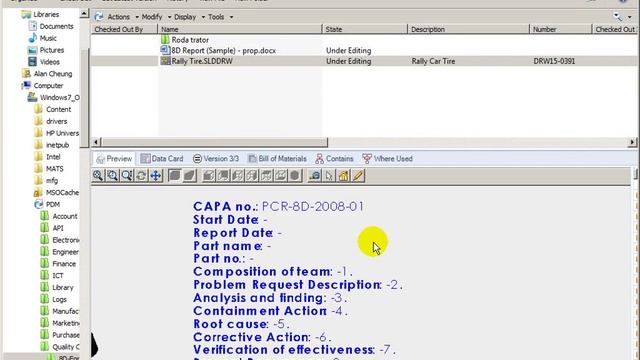
Task: Activate the Pan four-arrow tool
Action: 156,176
